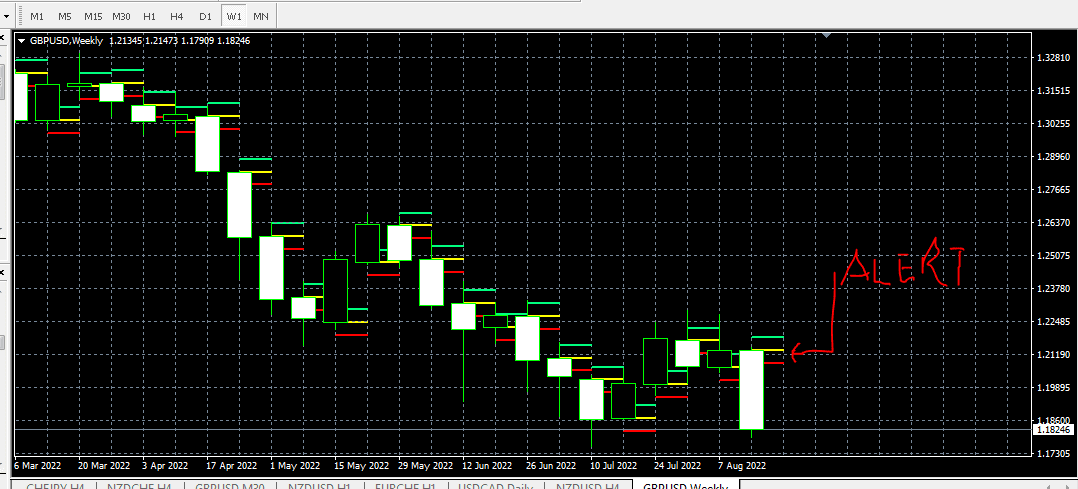Click the GBPUSD,Weekly chart title text
This screenshot has height=489, width=1078.
tap(67, 41)
